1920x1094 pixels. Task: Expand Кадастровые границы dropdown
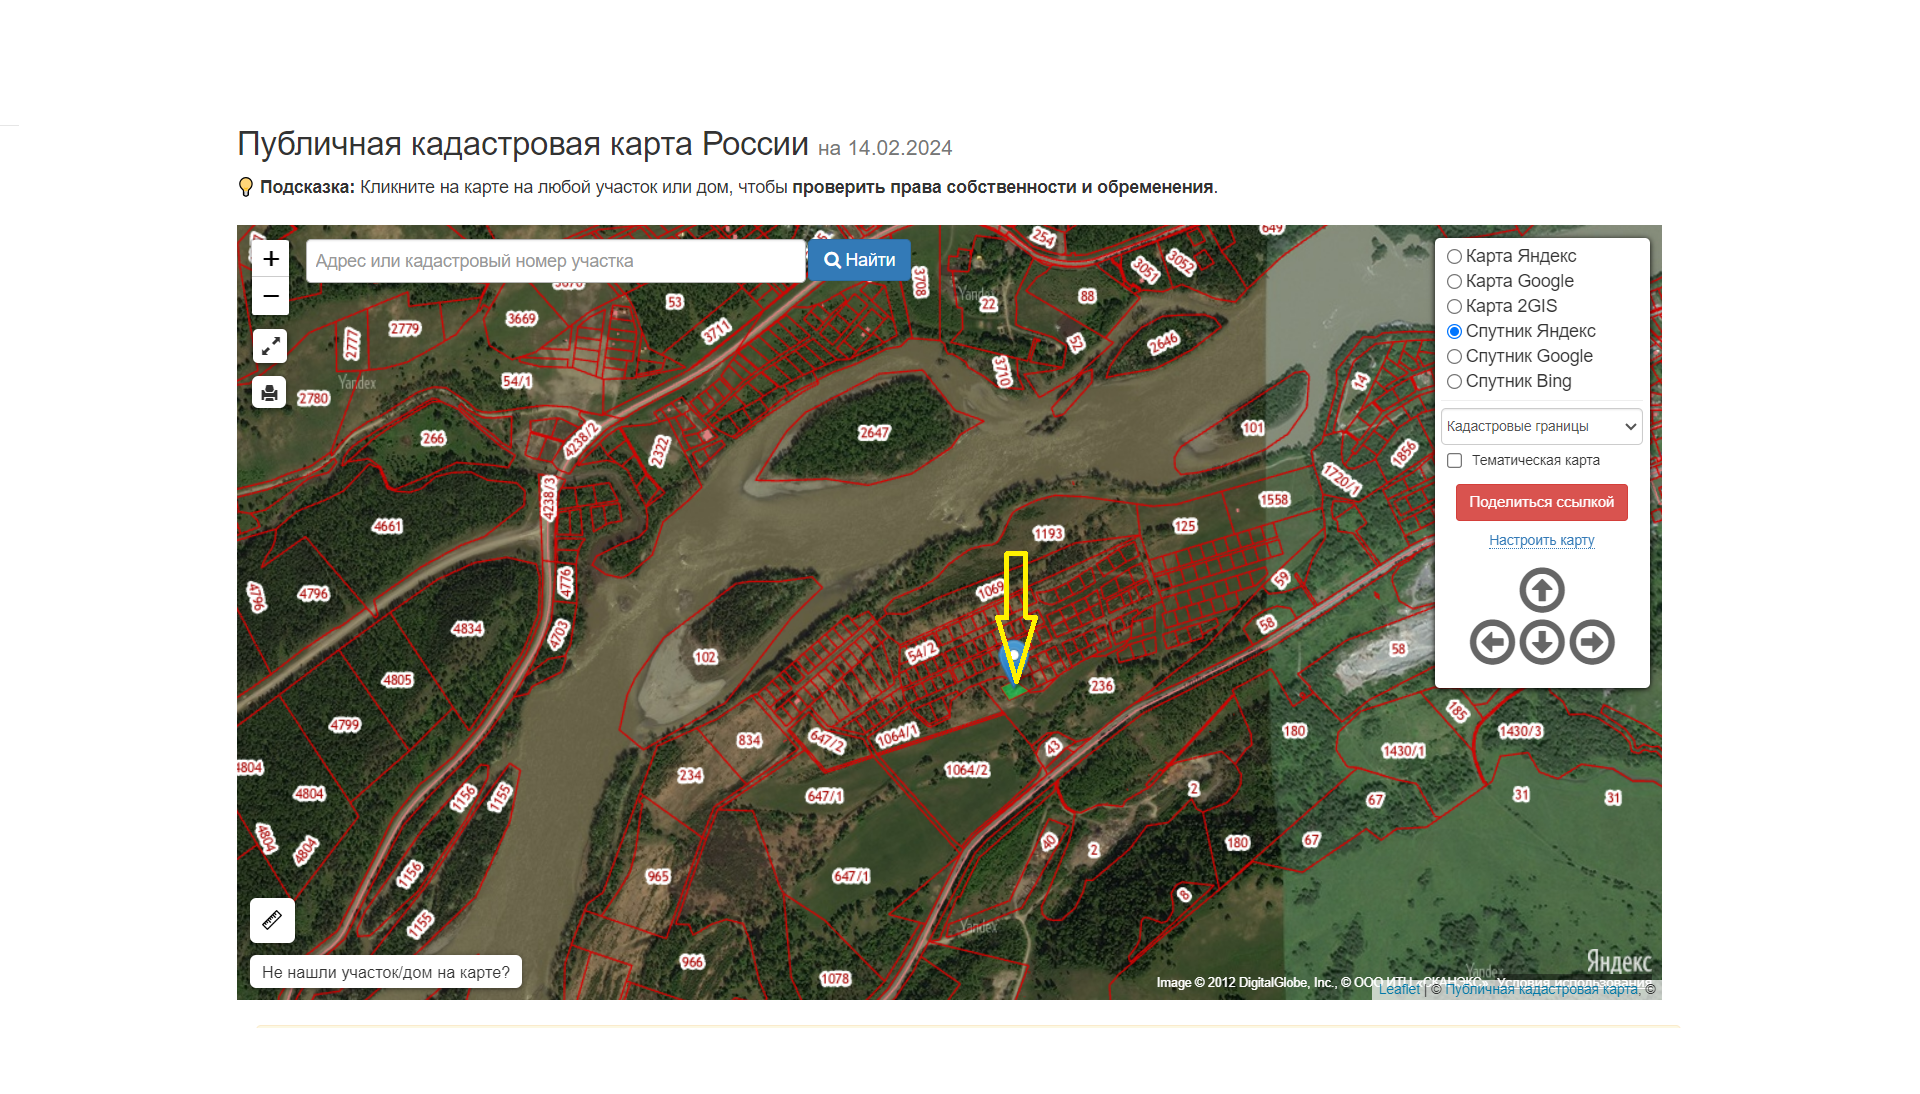click(x=1541, y=427)
